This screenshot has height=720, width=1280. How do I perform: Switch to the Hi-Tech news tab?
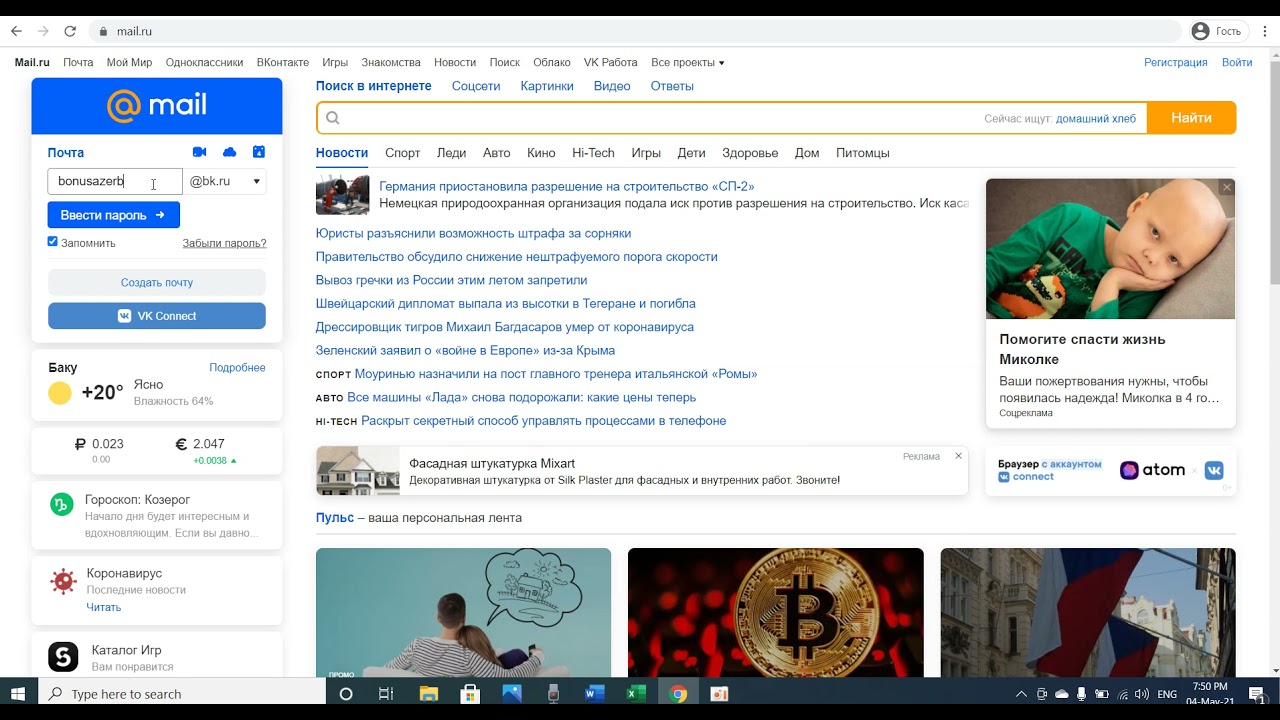coord(593,153)
